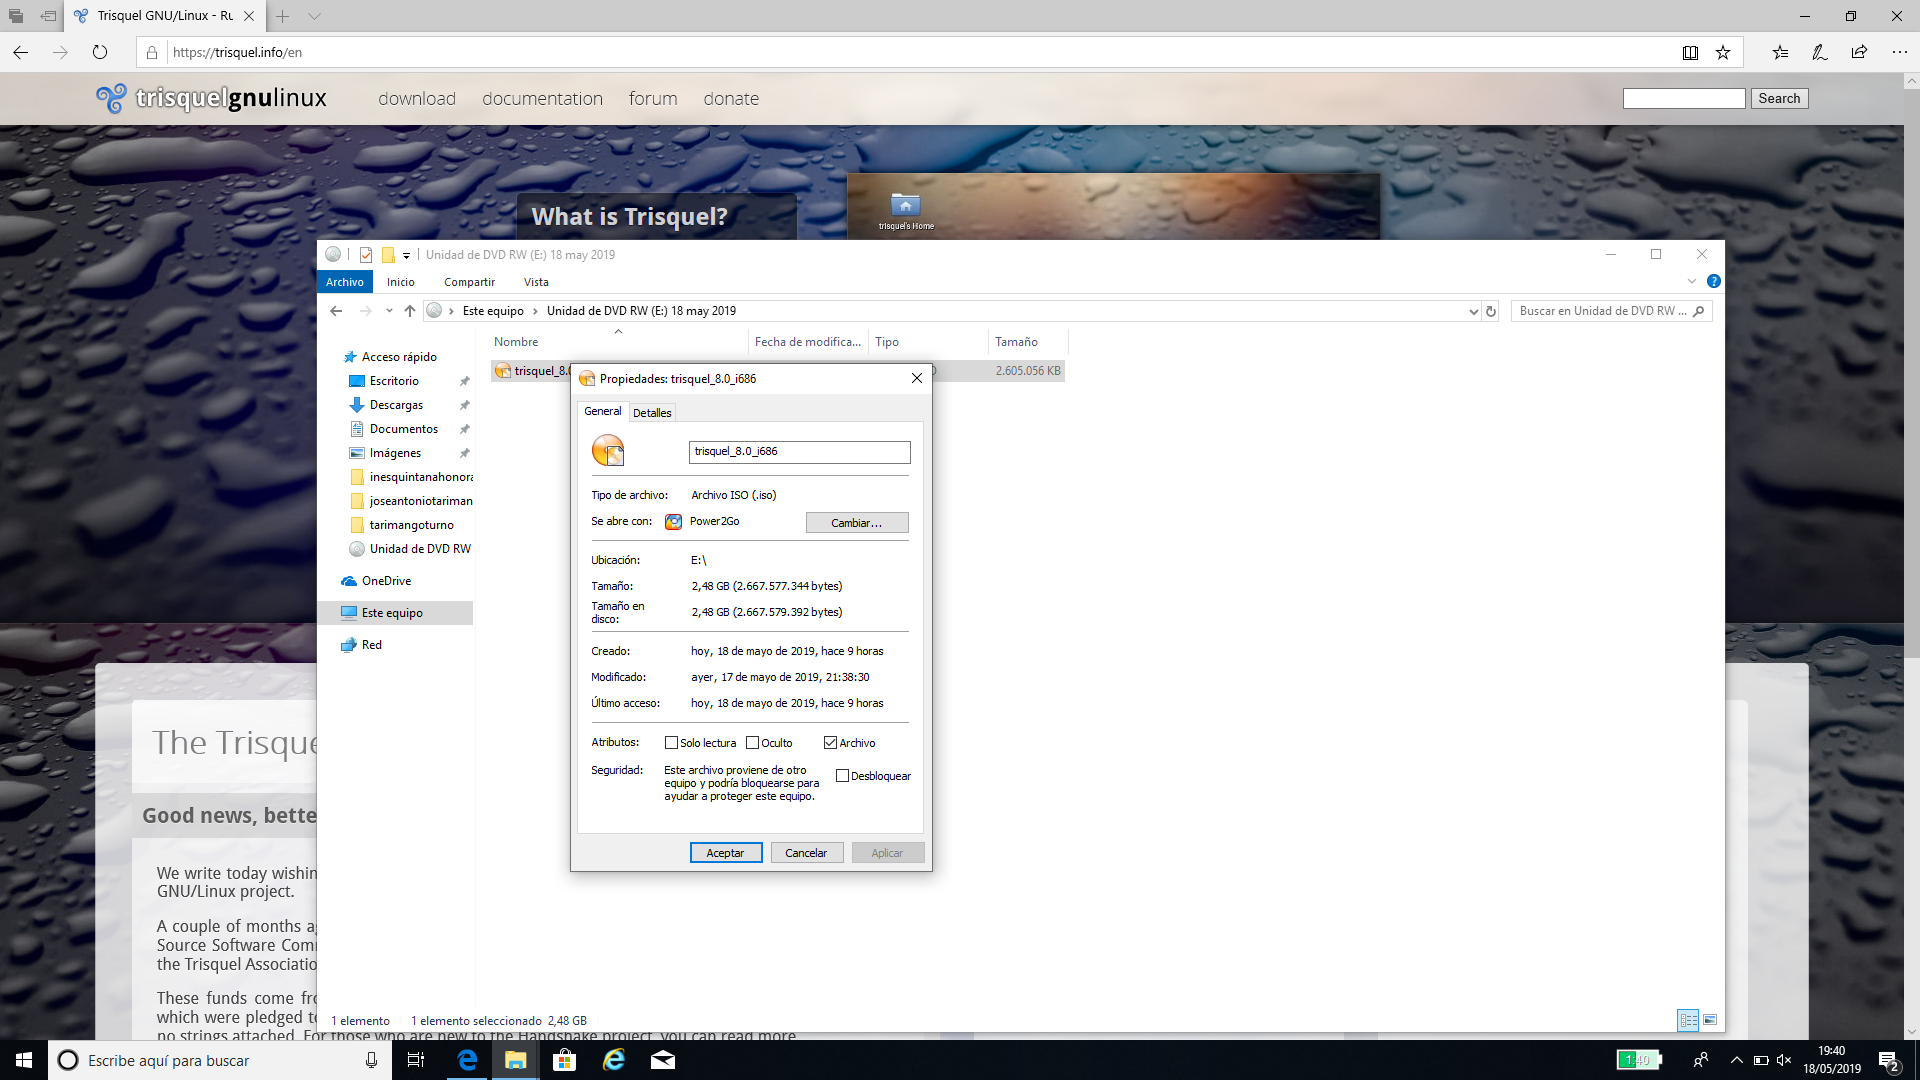Close the properties dialog
This screenshot has width=1920, height=1080.
pos(916,379)
